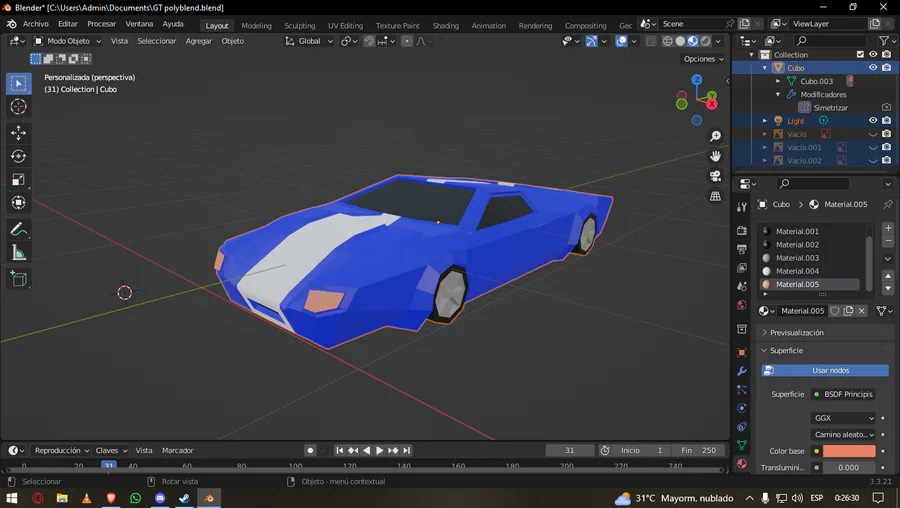Click current frame field 31
The image size is (900, 508).
pos(569,451)
